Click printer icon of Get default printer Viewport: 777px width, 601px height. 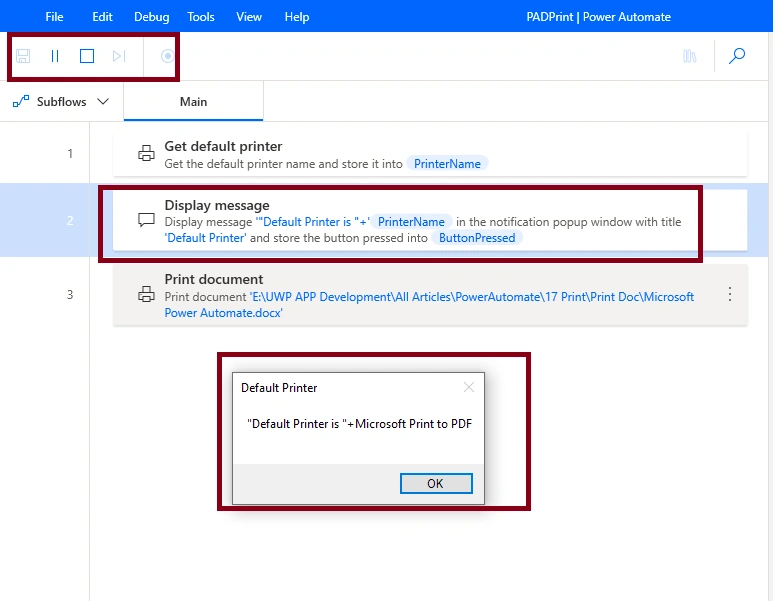pyautogui.click(x=146, y=153)
